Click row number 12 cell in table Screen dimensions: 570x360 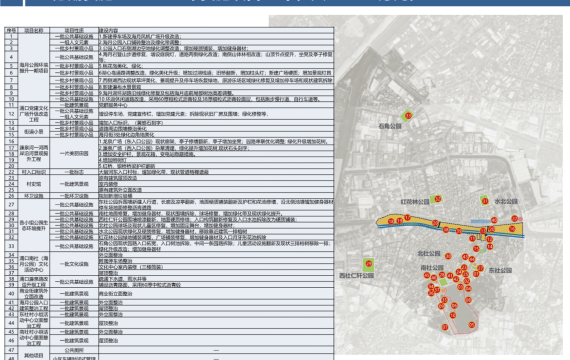pos(11,113)
